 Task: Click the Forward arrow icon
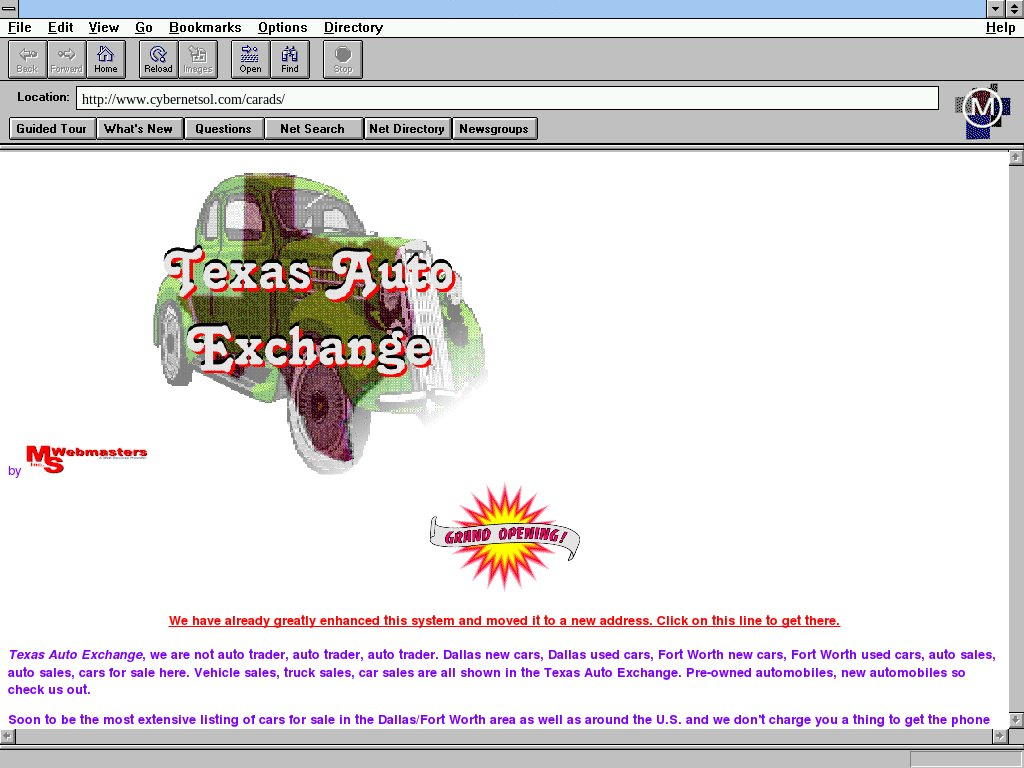66,59
